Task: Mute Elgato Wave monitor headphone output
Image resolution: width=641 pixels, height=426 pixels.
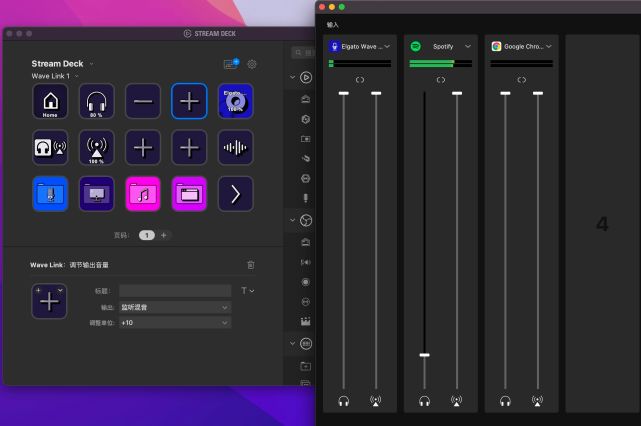Action: tap(344, 401)
